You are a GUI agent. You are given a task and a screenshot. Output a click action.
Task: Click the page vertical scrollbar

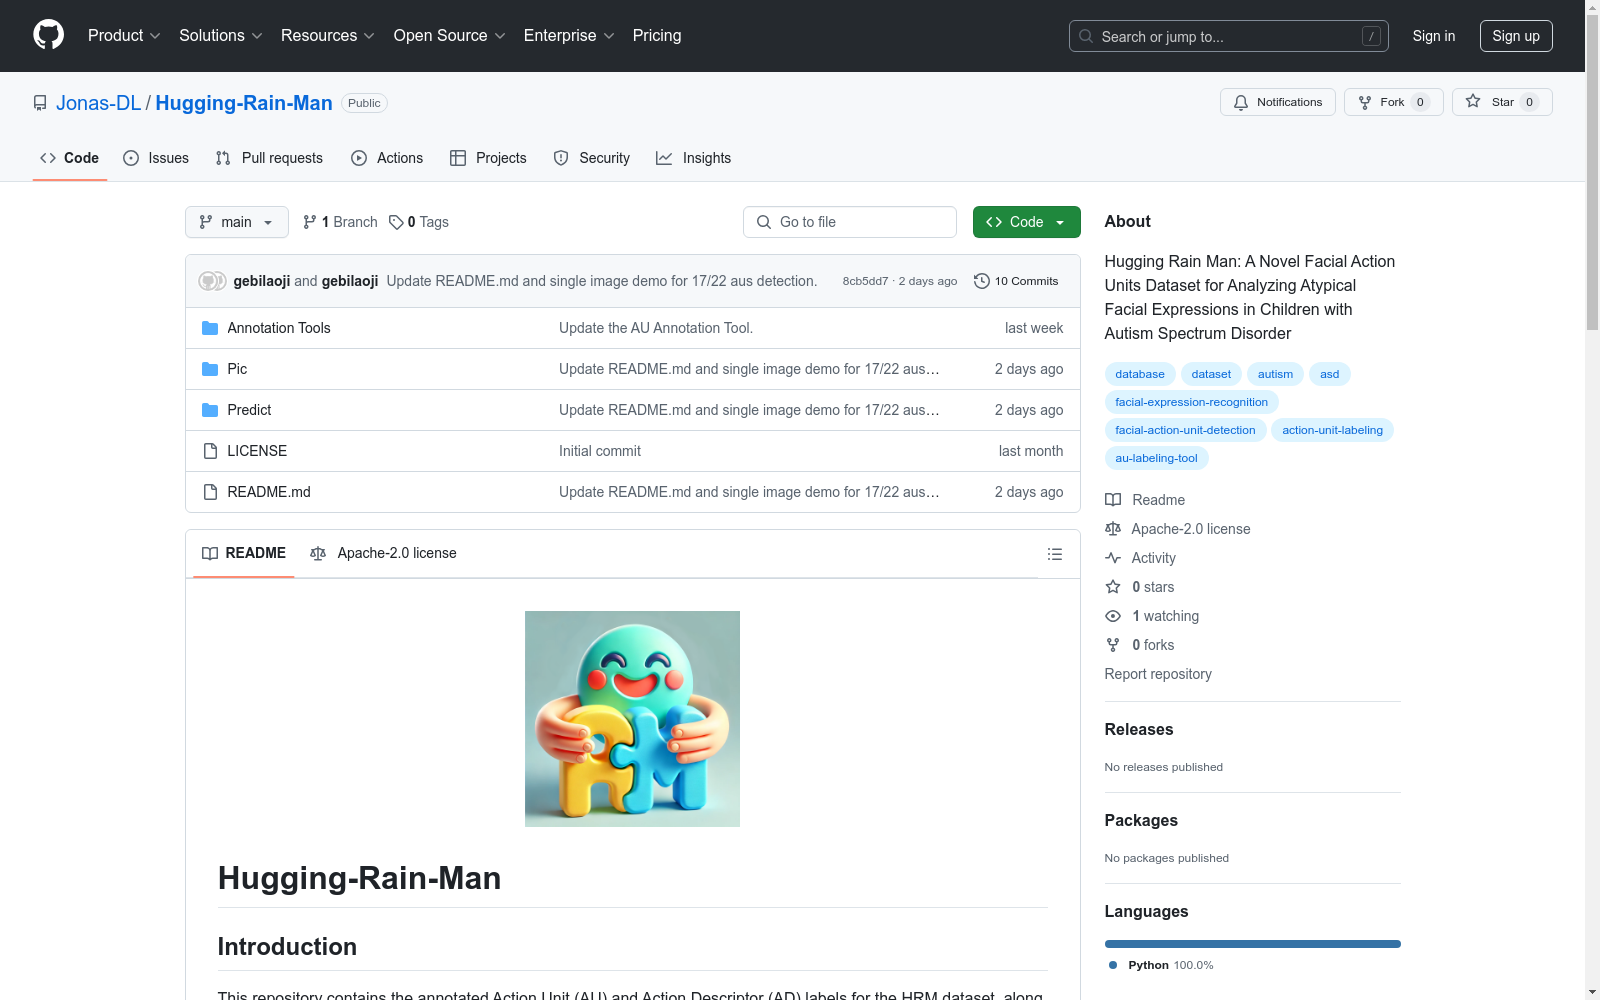tap(1592, 500)
